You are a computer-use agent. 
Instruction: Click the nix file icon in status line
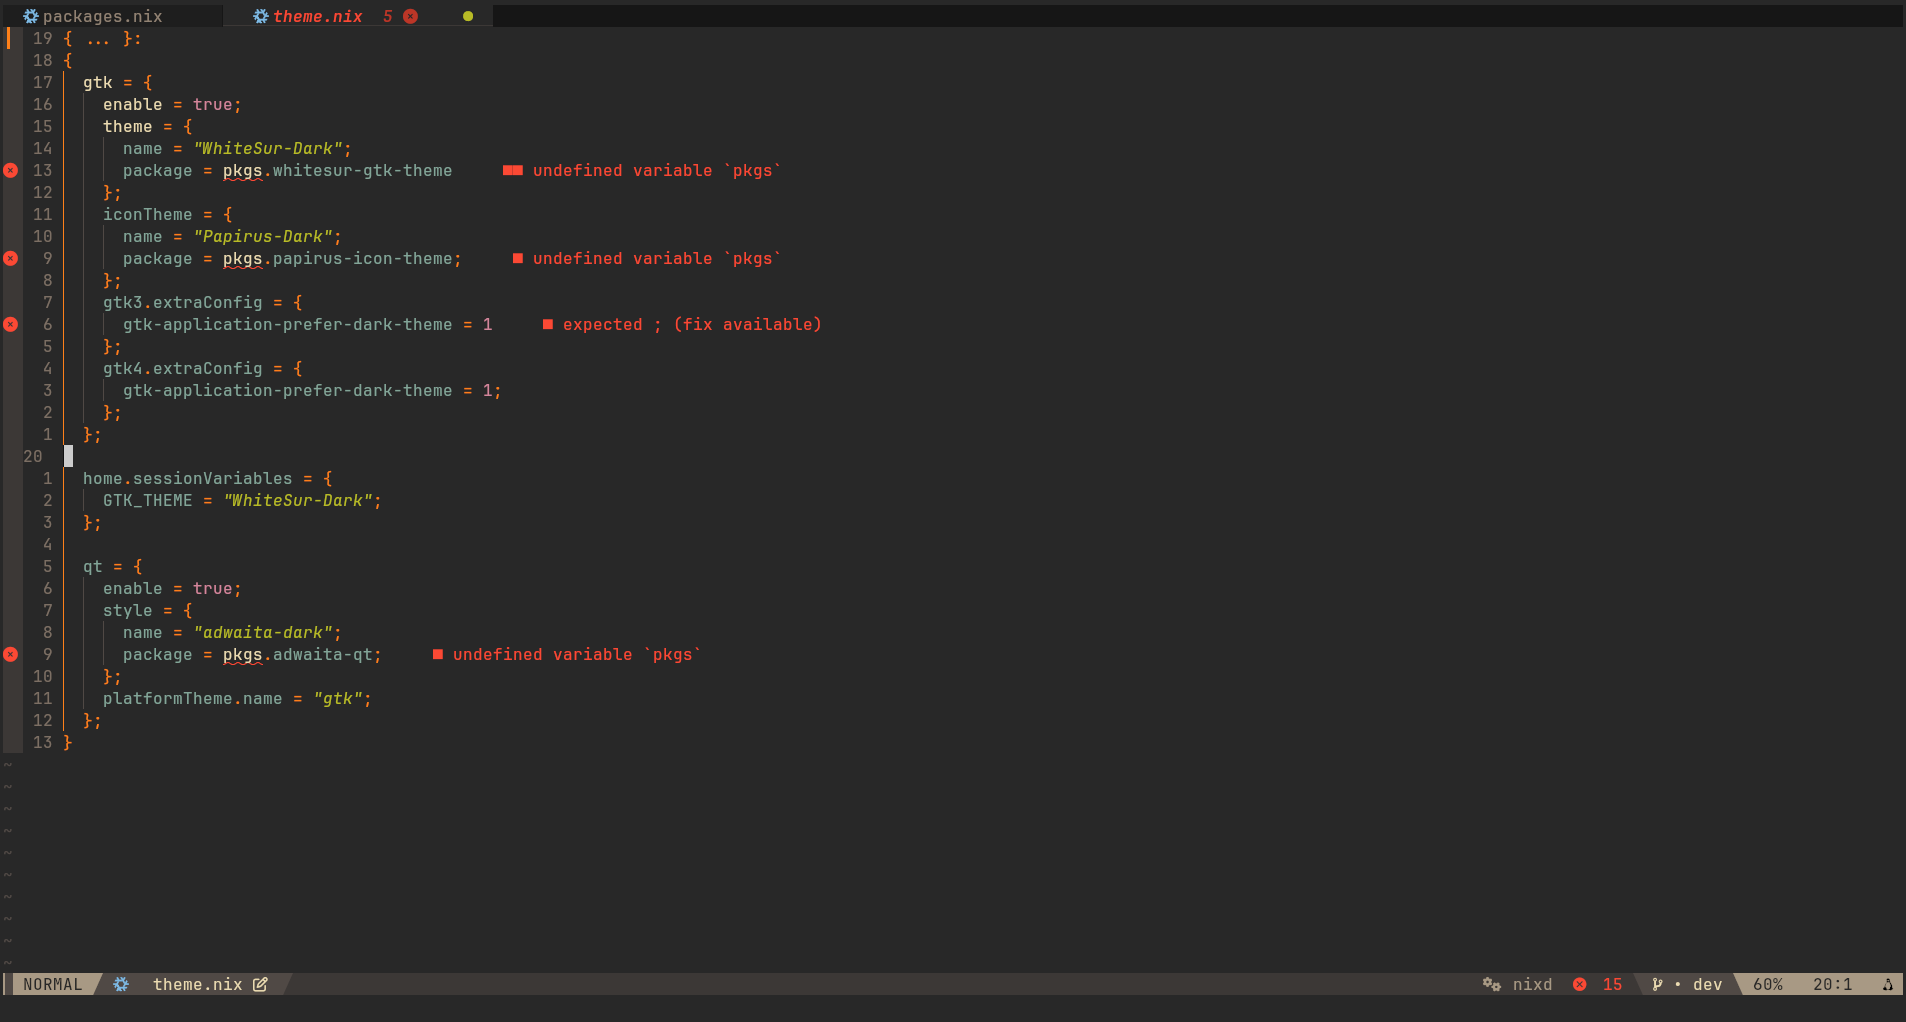tap(121, 984)
